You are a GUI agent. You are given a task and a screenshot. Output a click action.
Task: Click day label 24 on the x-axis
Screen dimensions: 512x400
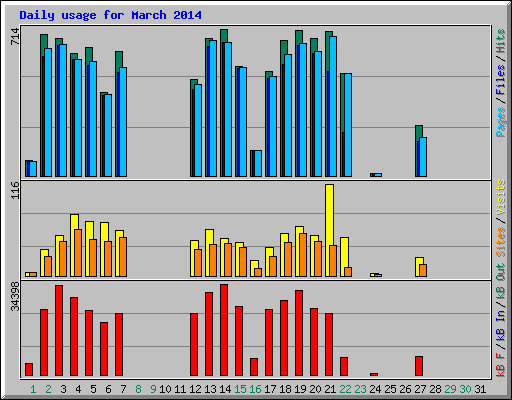pos(375,389)
